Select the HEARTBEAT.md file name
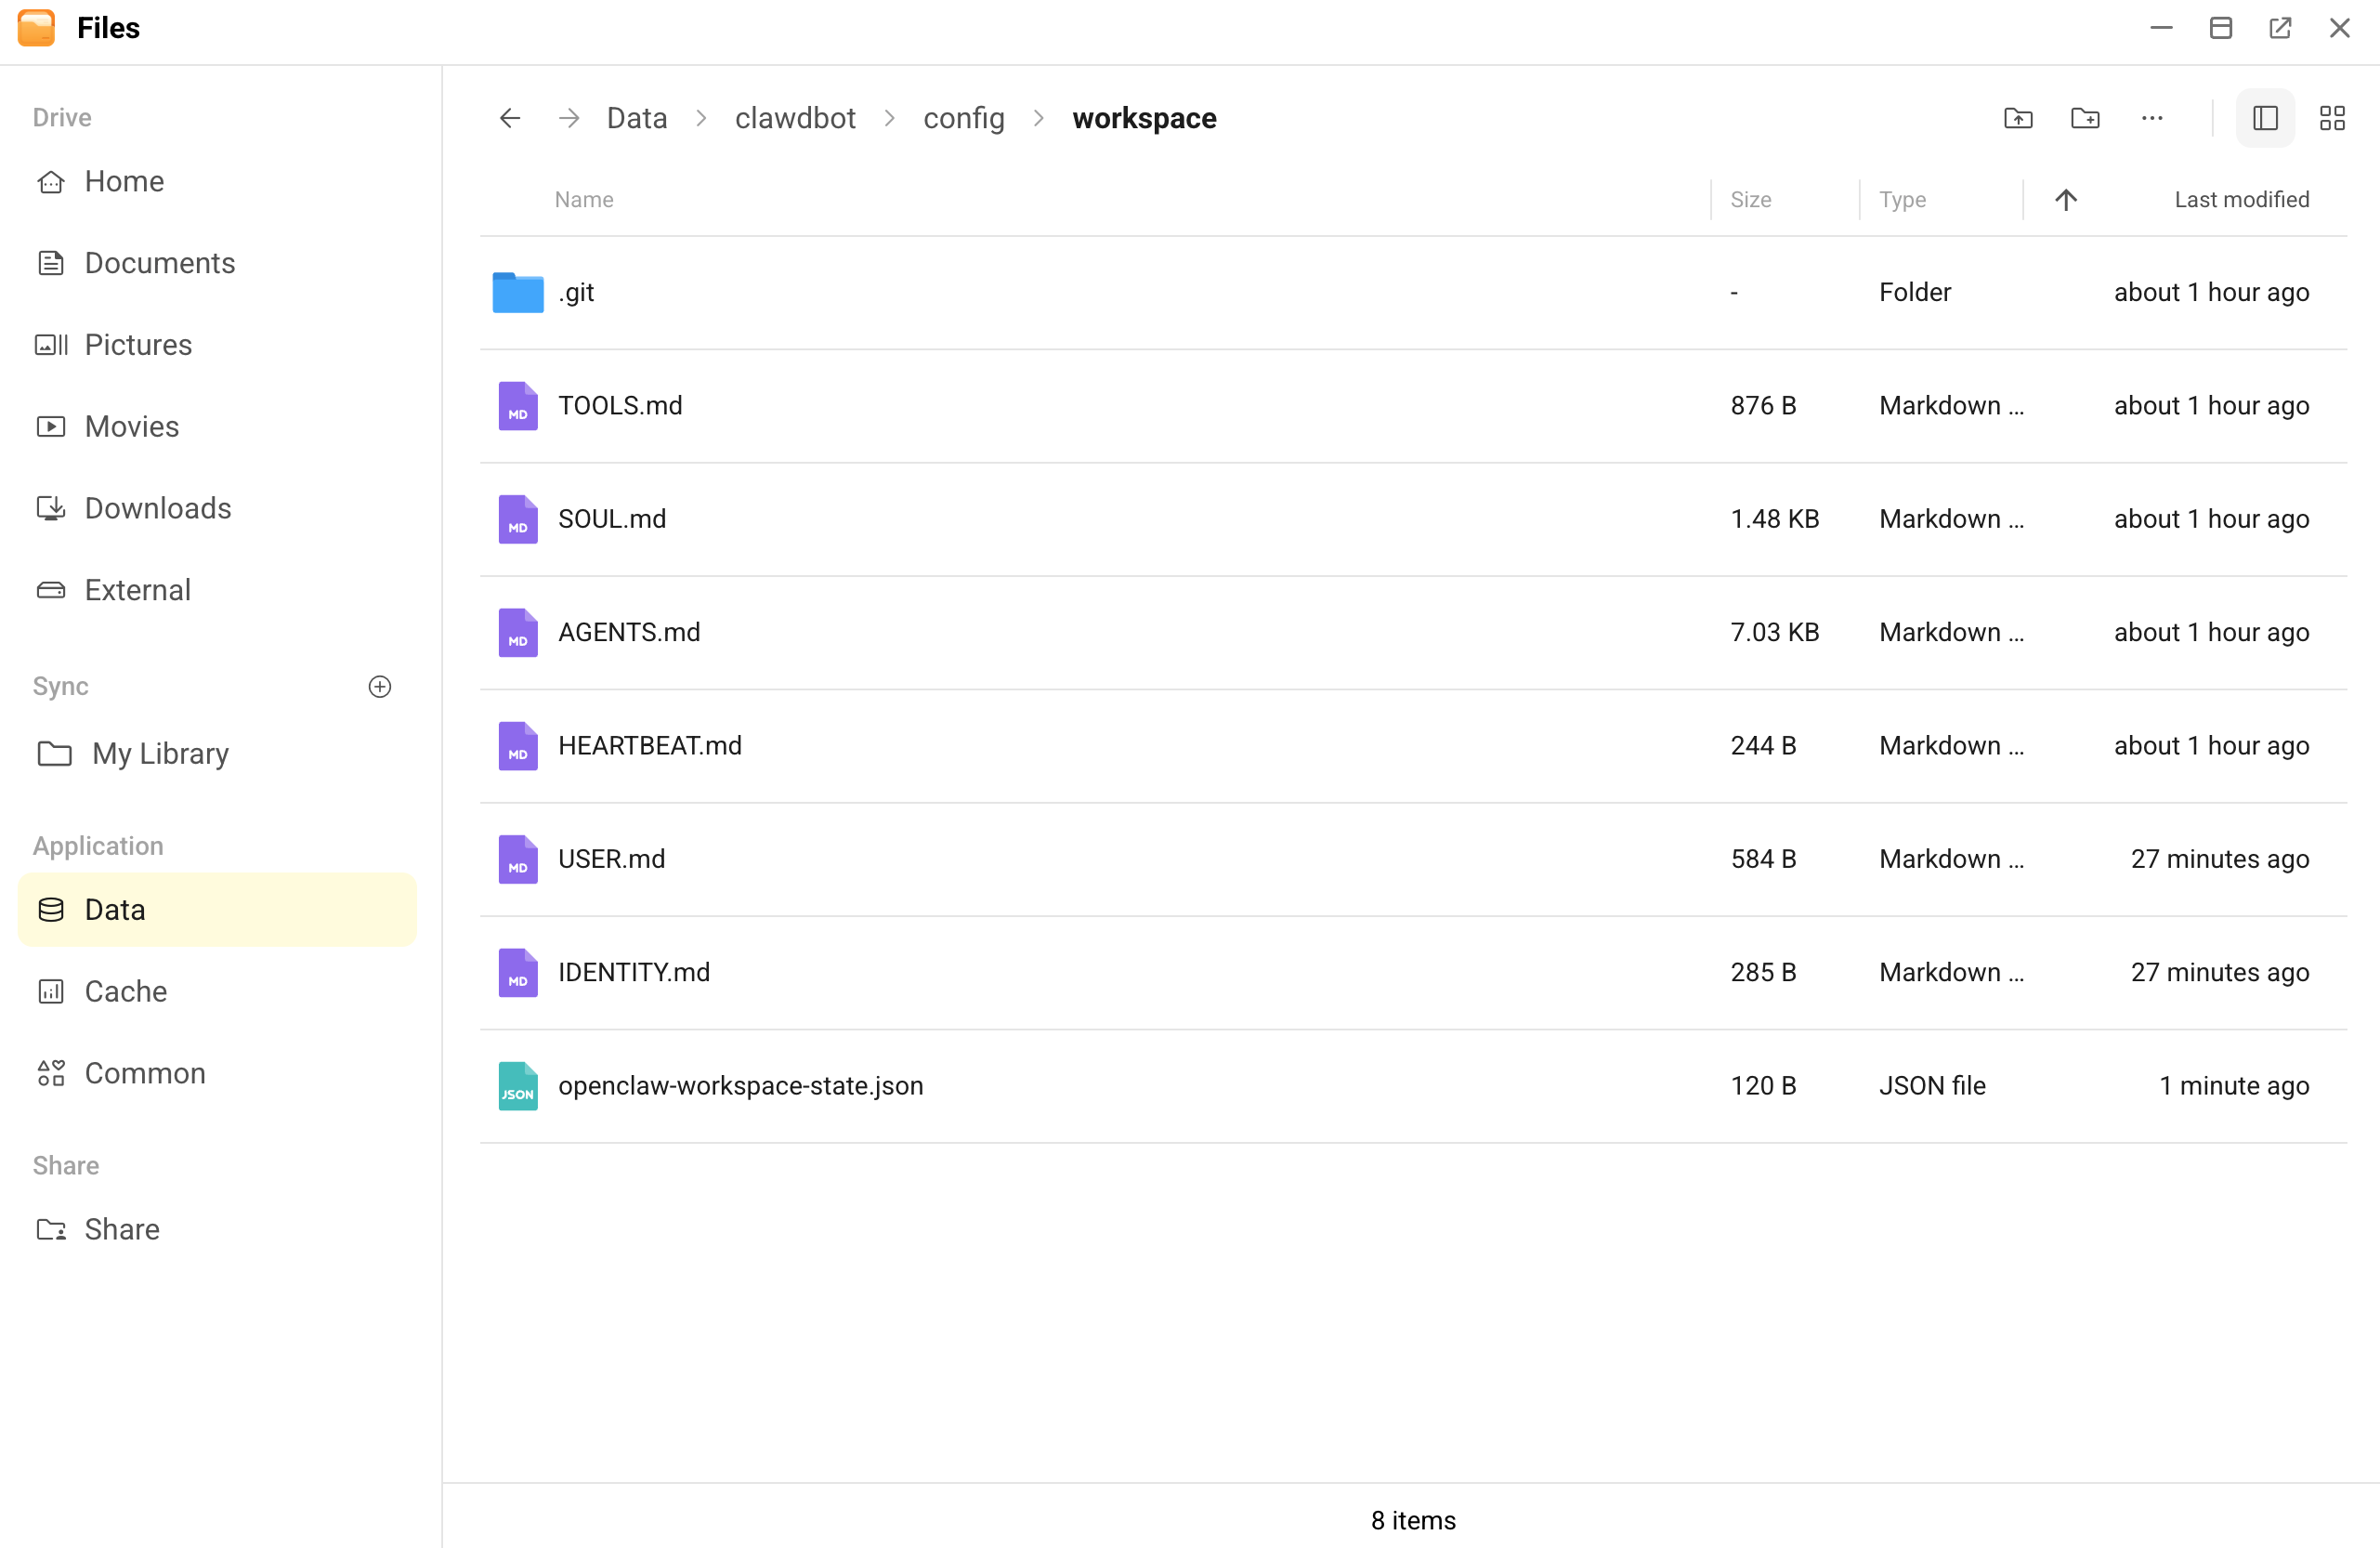This screenshot has height=1548, width=2380. 650,746
